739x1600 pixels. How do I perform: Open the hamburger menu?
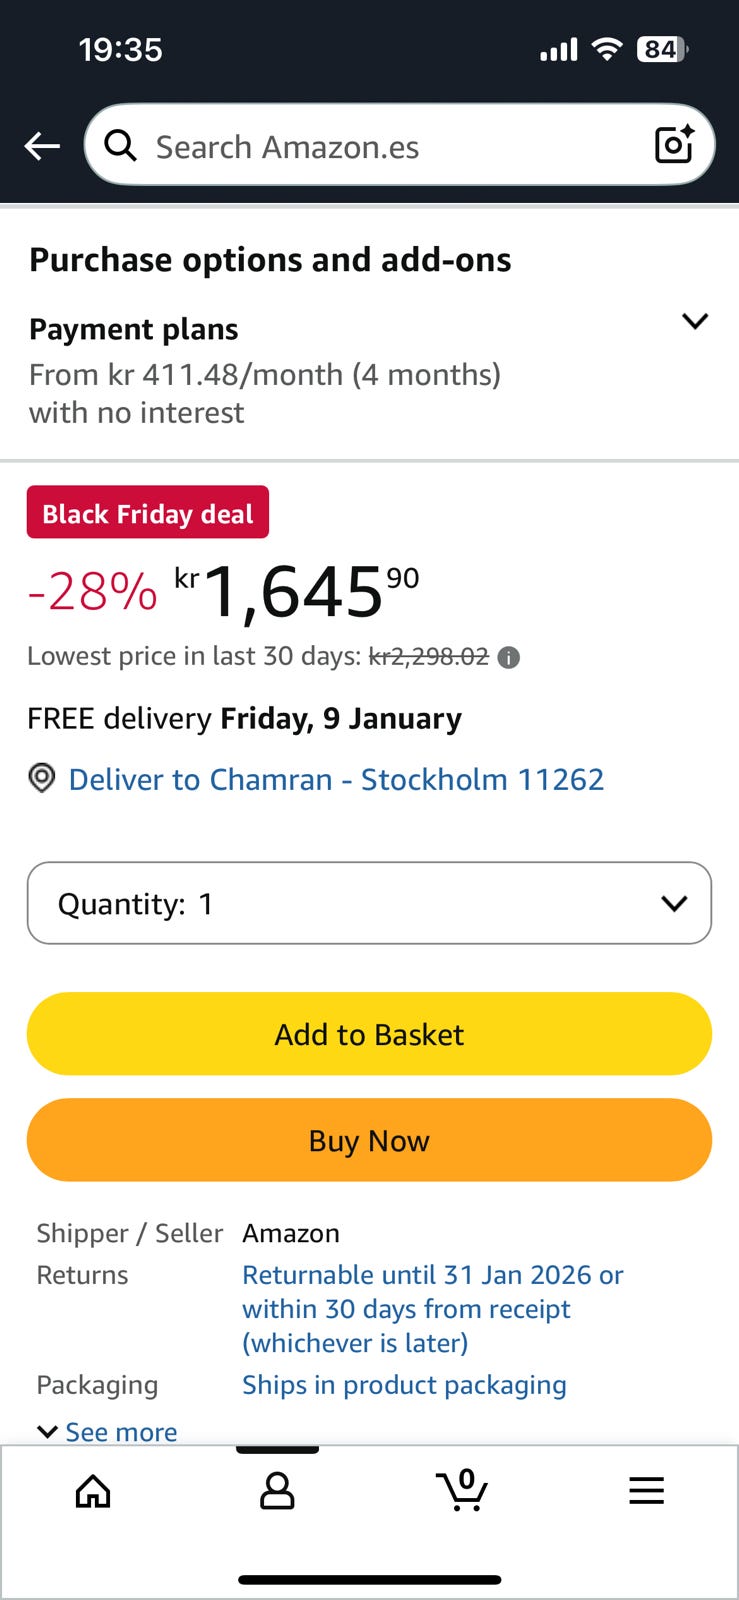tap(646, 1491)
